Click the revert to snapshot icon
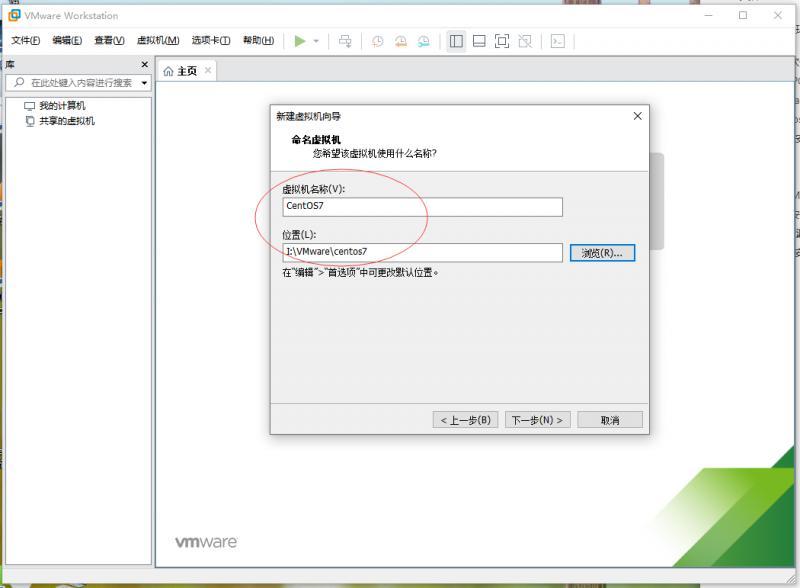Image resolution: width=800 pixels, height=588 pixels. click(401, 41)
